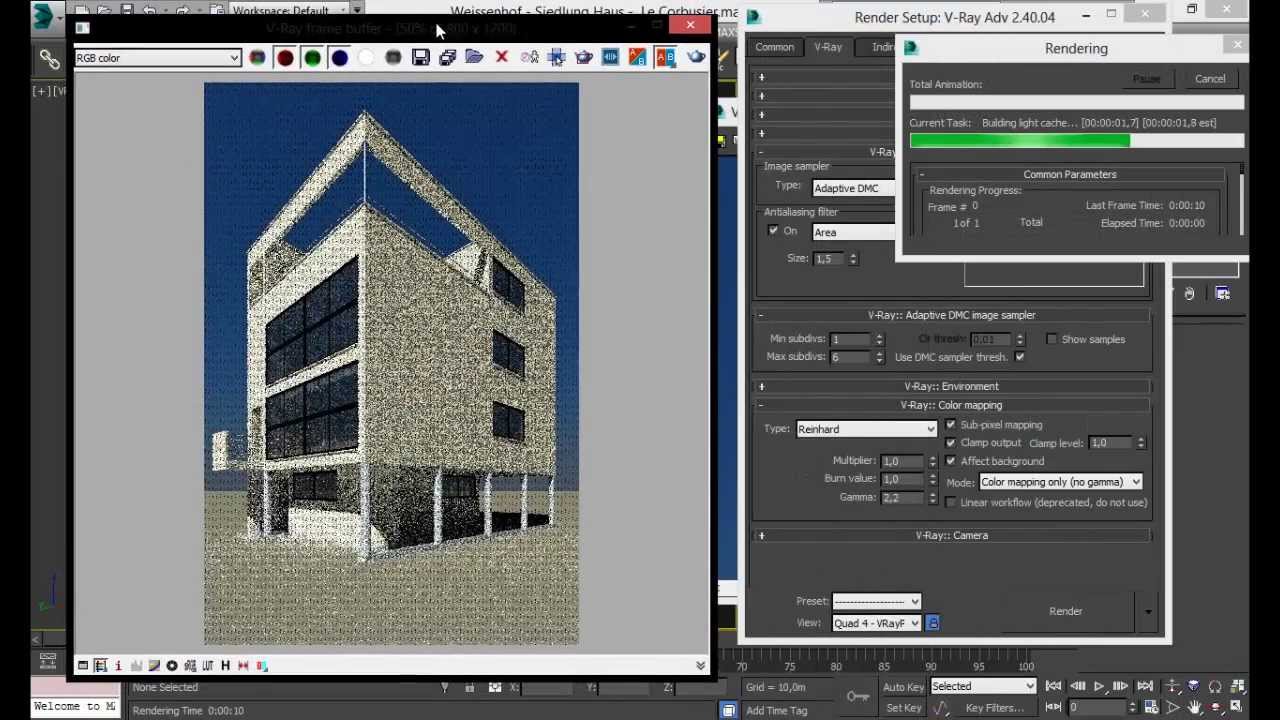Screen dimensions: 1280x720
Task: Open the Preset dropdown in Render Setup
Action: [876, 602]
